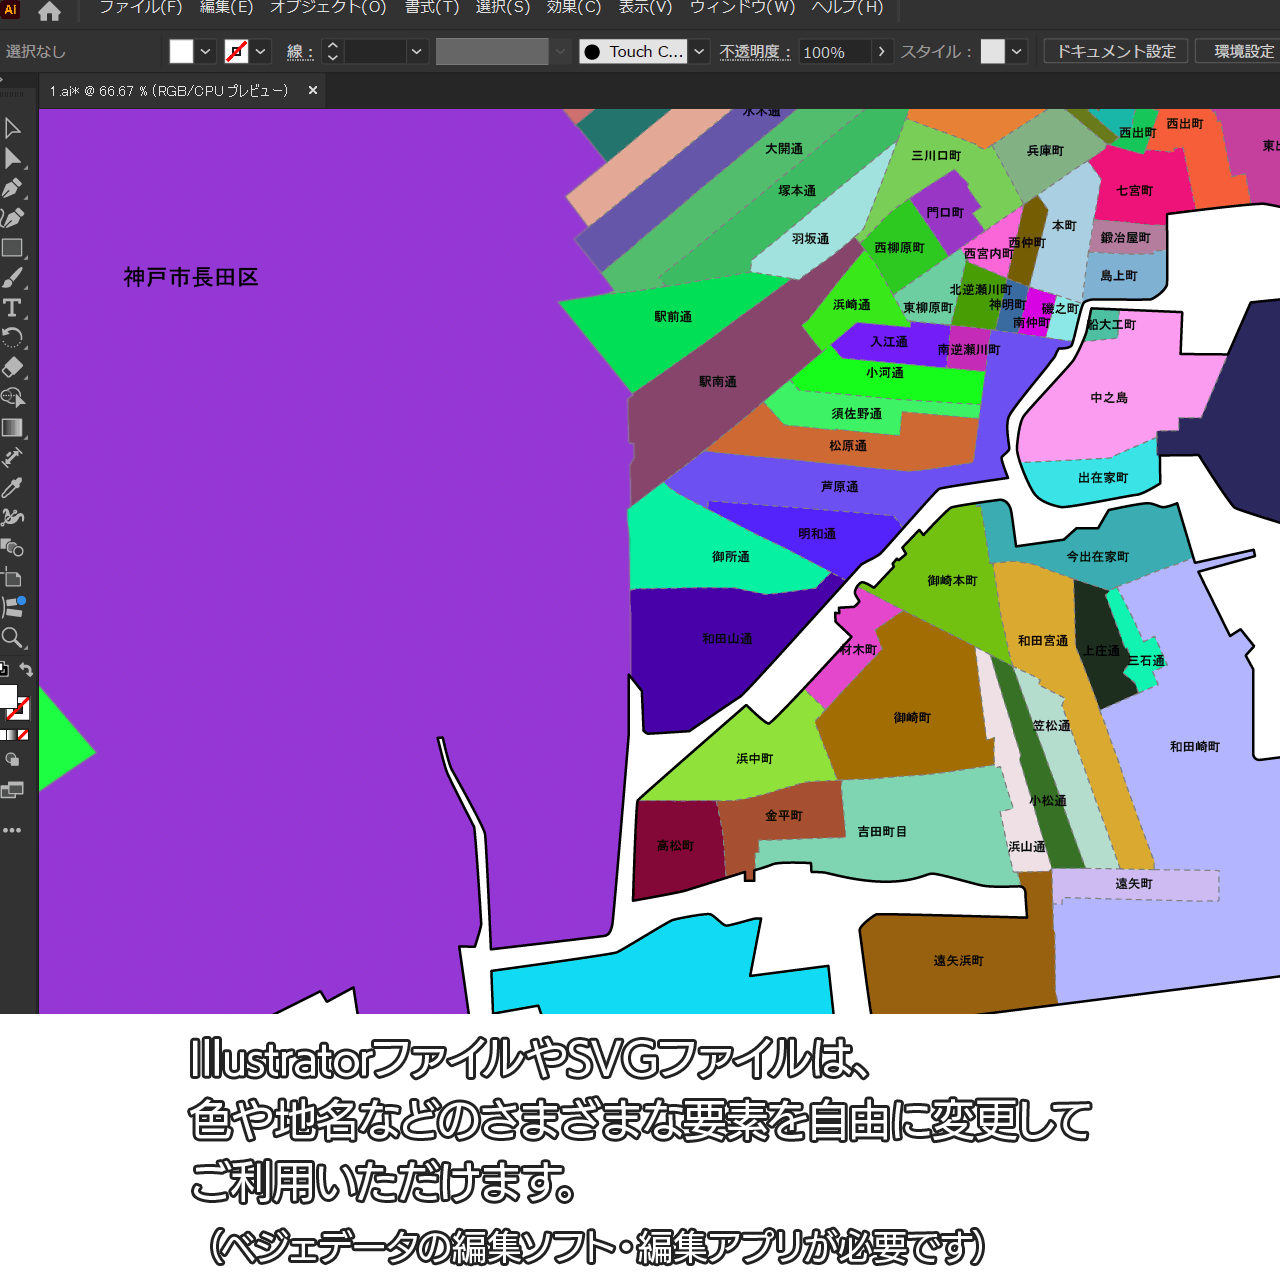Image resolution: width=1280 pixels, height=1280 pixels.
Task: Select the Direct Selection tool
Action: coord(13,158)
